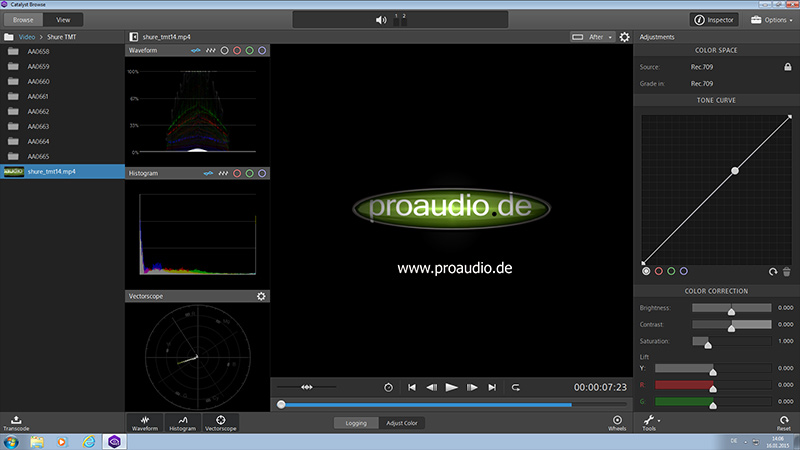Open the preview settings gear icon
Image resolution: width=800 pixels, height=450 pixels.
coord(625,37)
